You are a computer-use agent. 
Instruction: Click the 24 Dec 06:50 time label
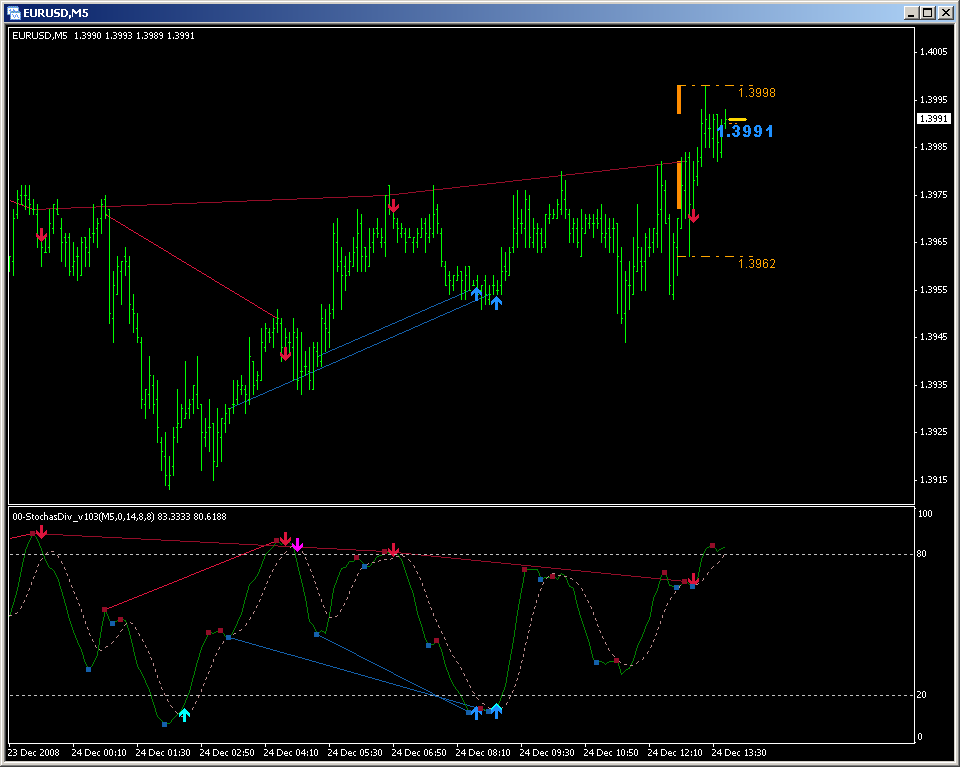click(419, 752)
